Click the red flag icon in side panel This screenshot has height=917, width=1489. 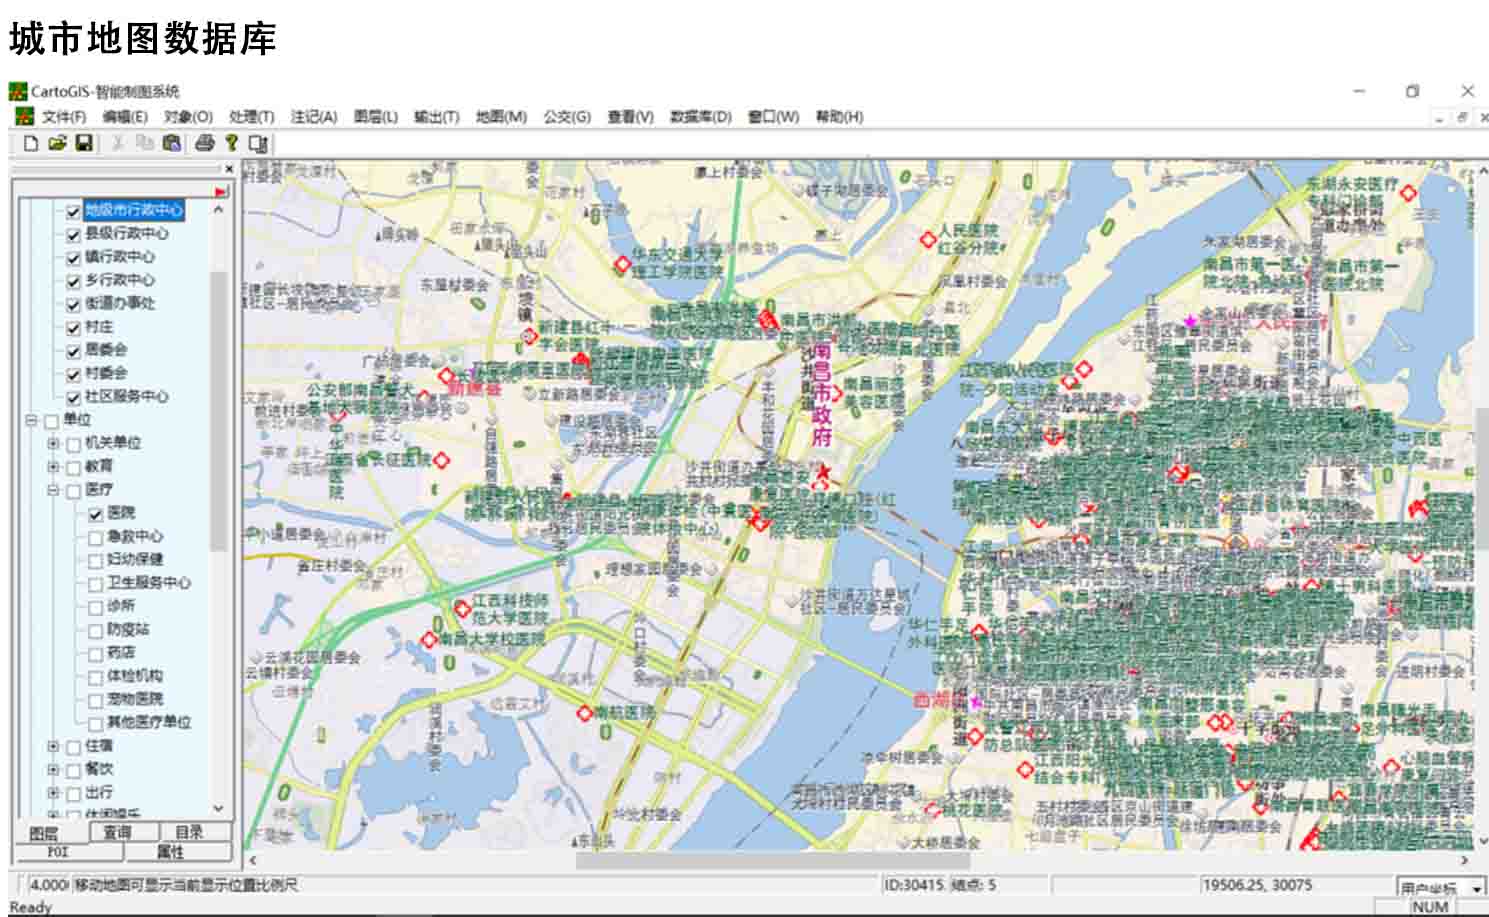click(221, 191)
